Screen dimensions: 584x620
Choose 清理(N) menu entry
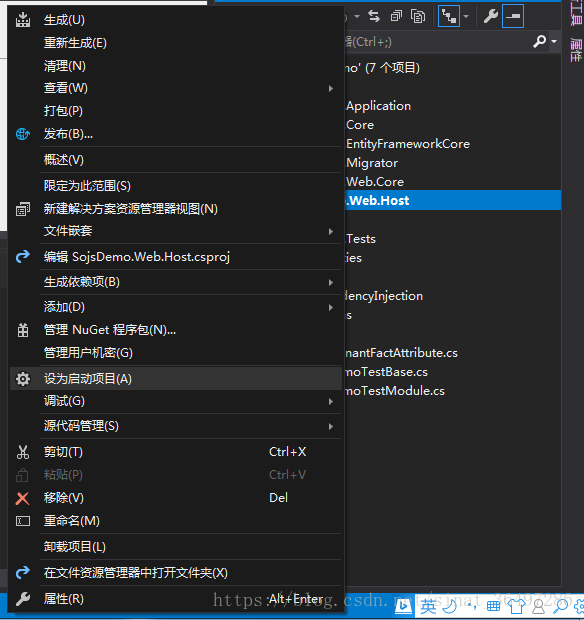pyautogui.click(x=176, y=66)
